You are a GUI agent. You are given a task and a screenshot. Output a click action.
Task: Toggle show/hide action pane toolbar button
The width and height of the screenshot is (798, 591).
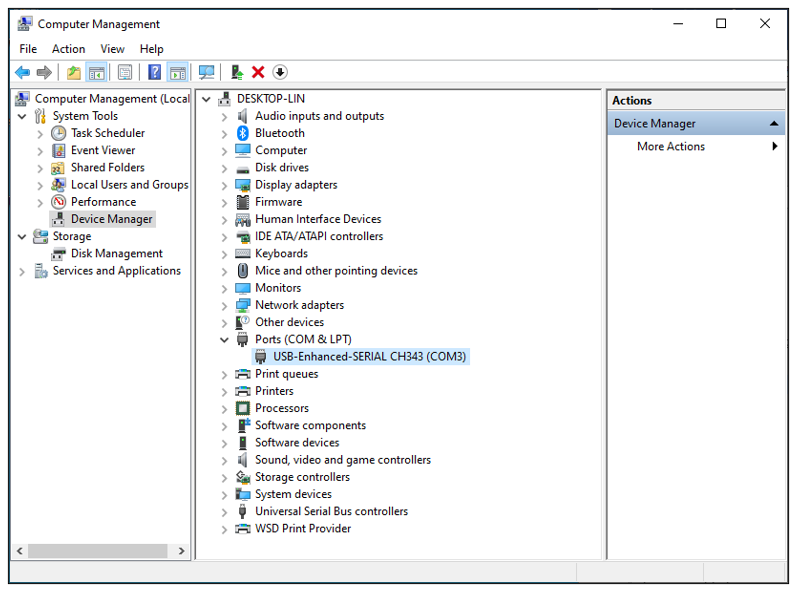click(x=178, y=72)
